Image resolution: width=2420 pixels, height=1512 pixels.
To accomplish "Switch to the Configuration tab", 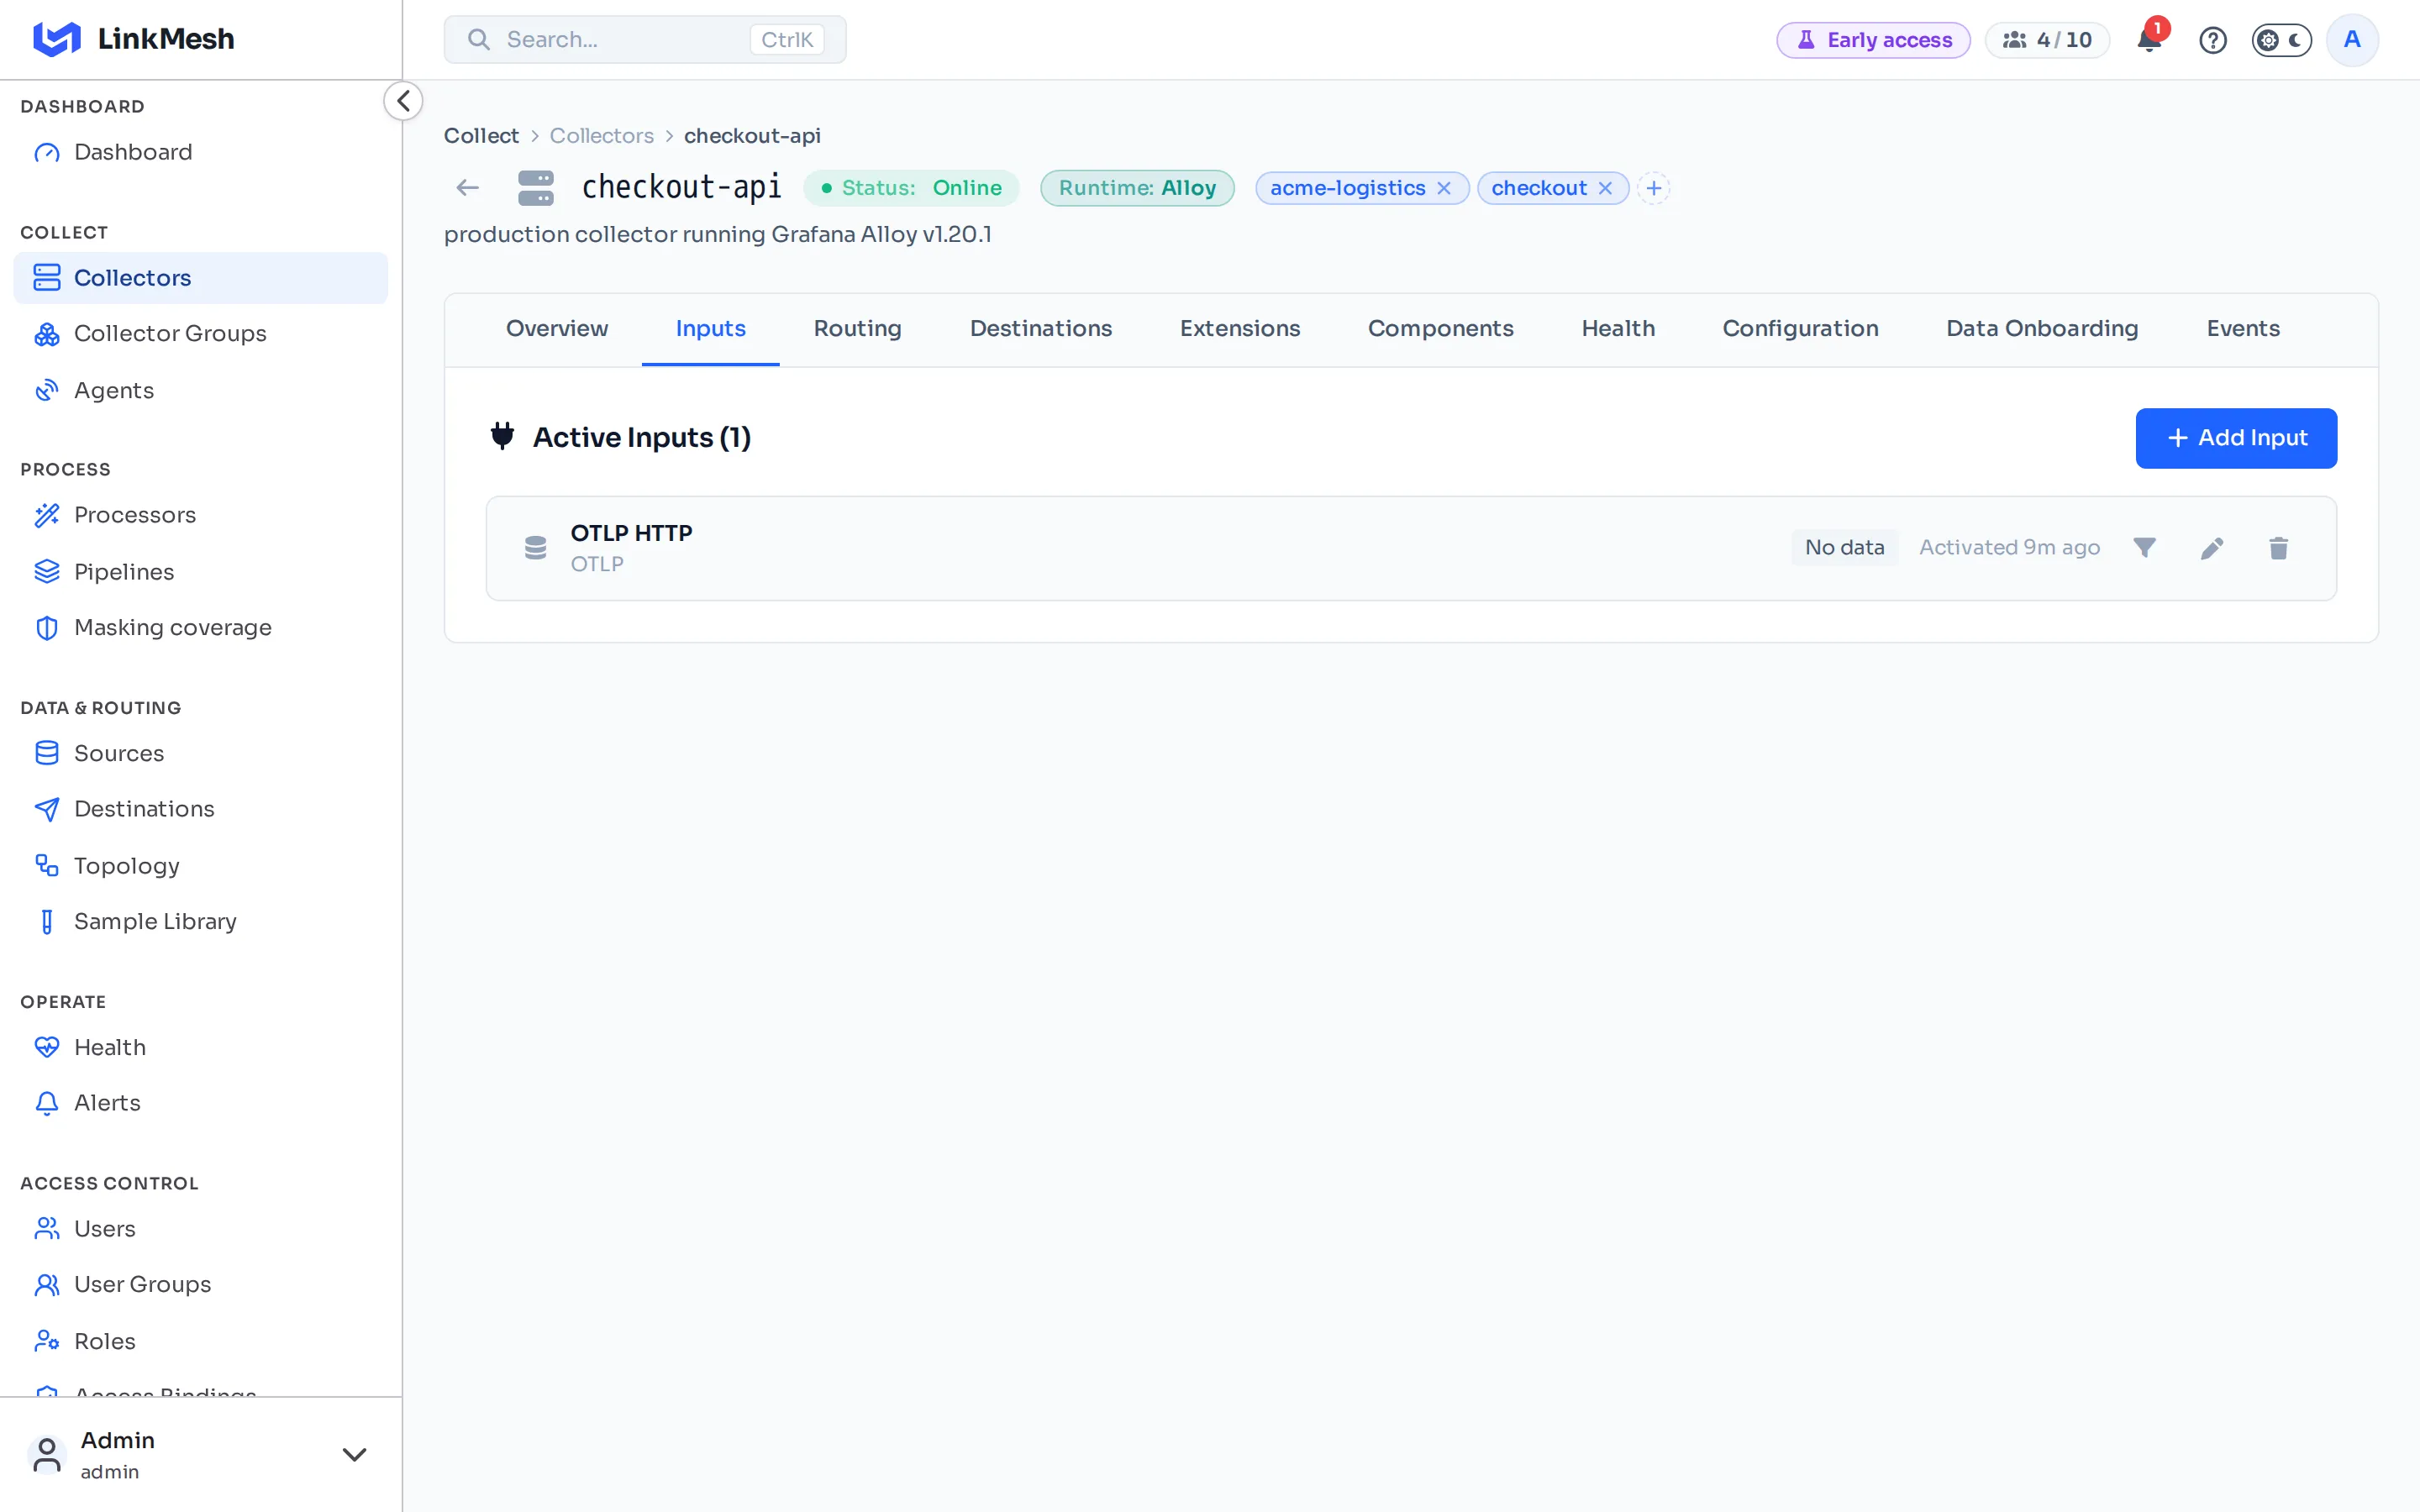I will pos(1800,329).
